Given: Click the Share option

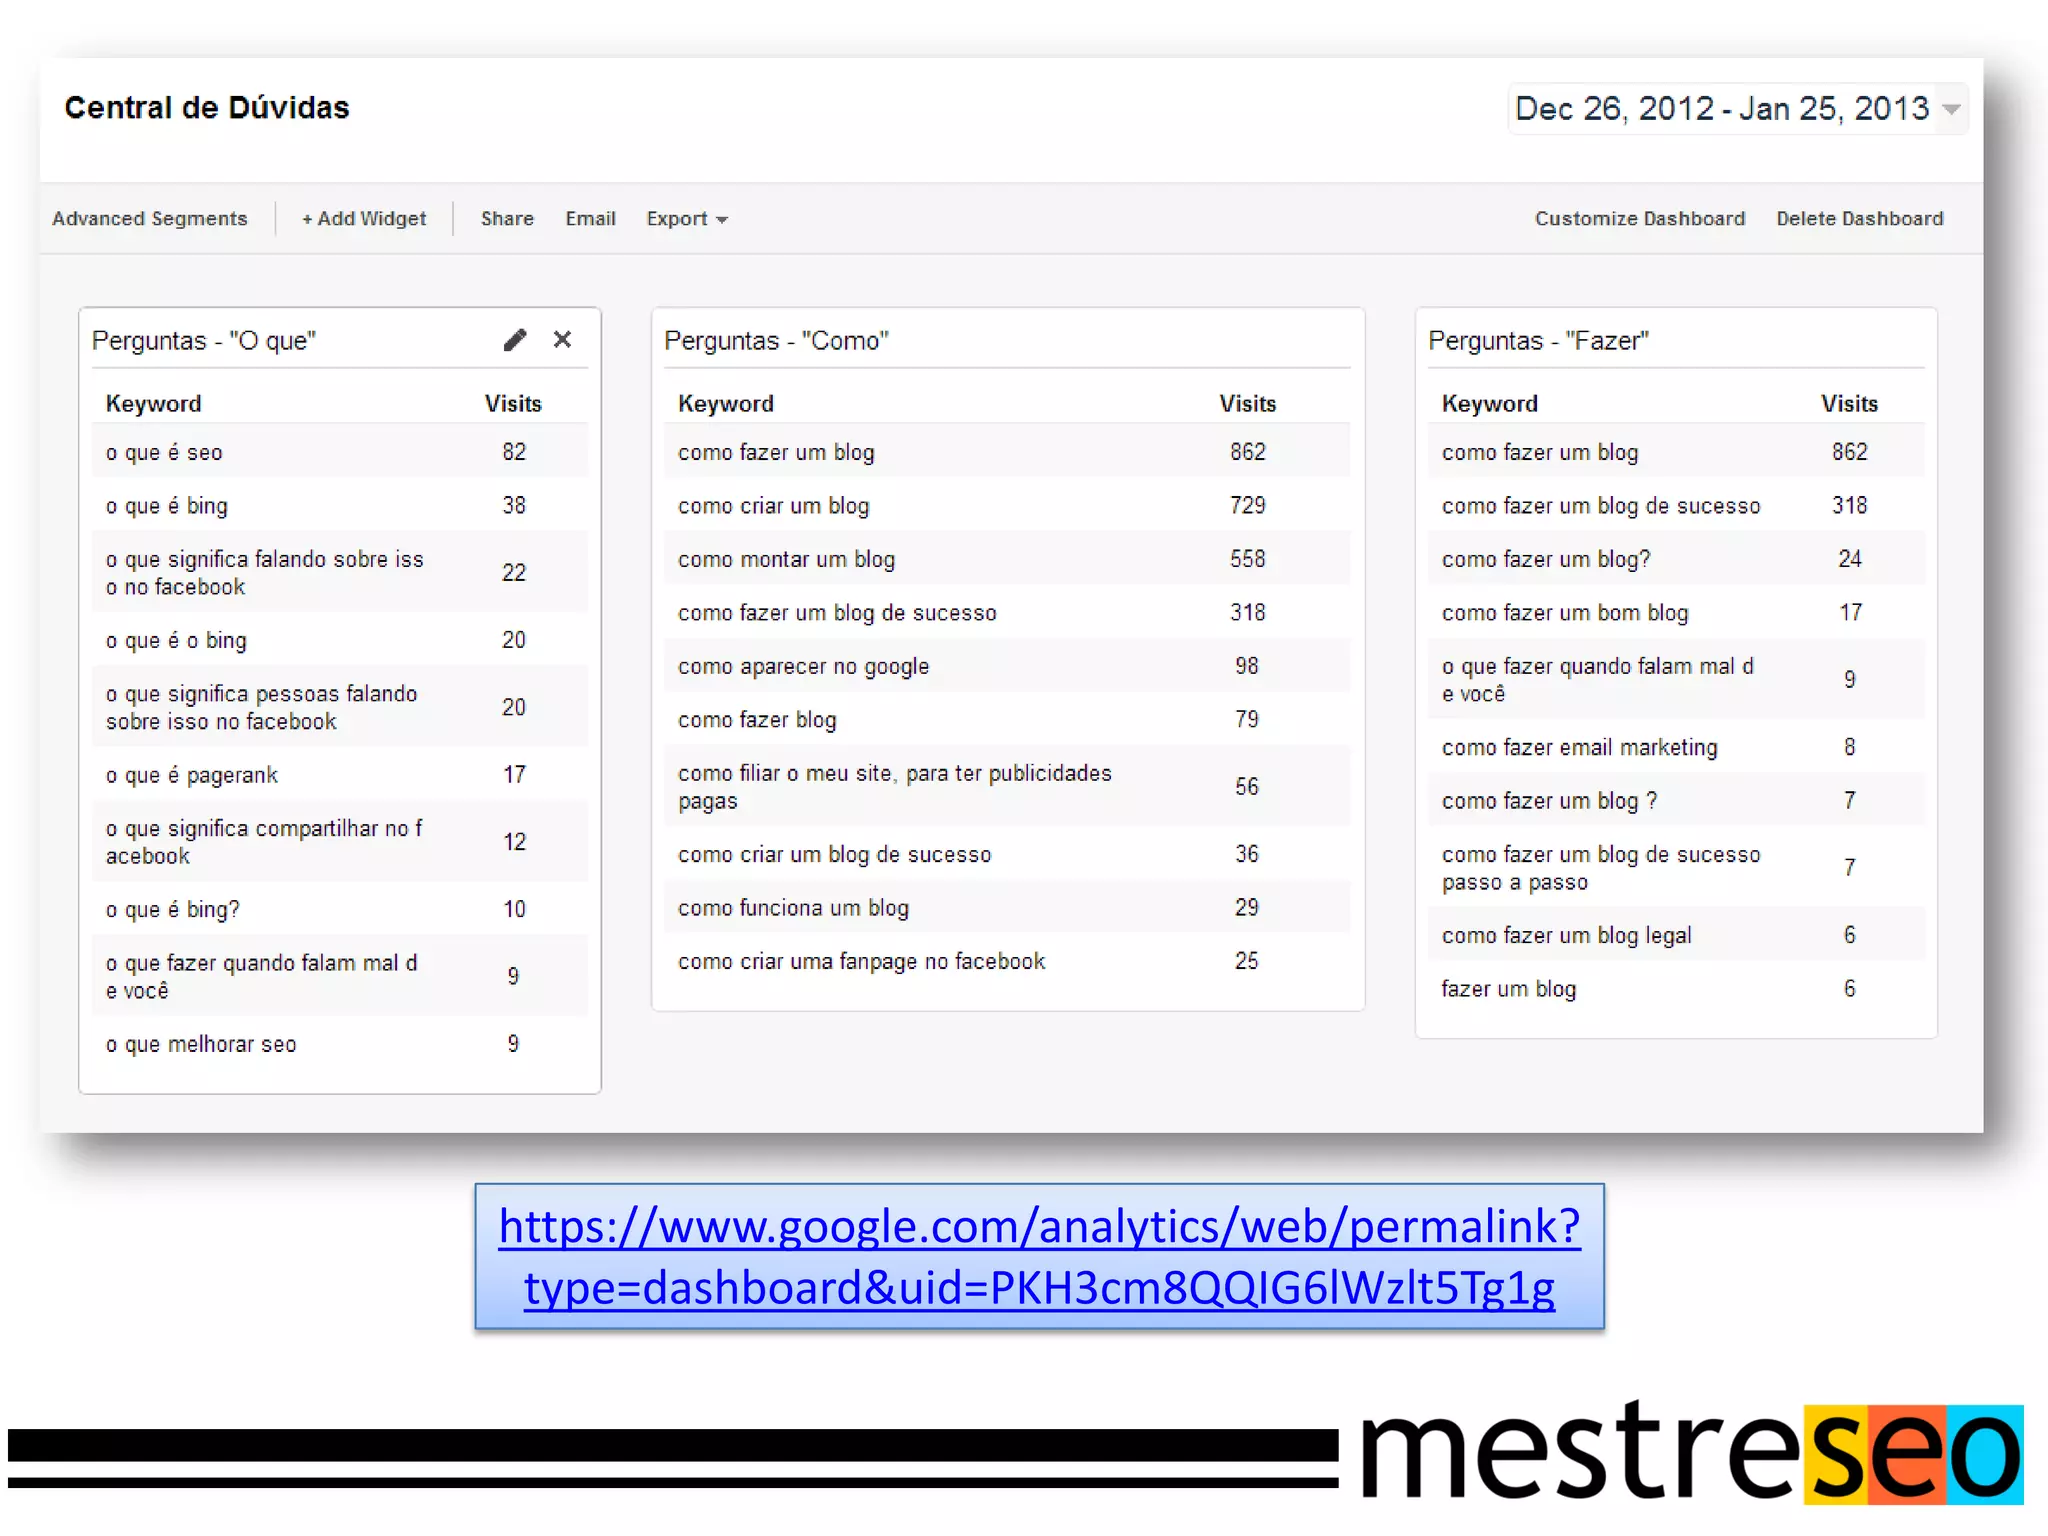Looking at the screenshot, I should [507, 219].
